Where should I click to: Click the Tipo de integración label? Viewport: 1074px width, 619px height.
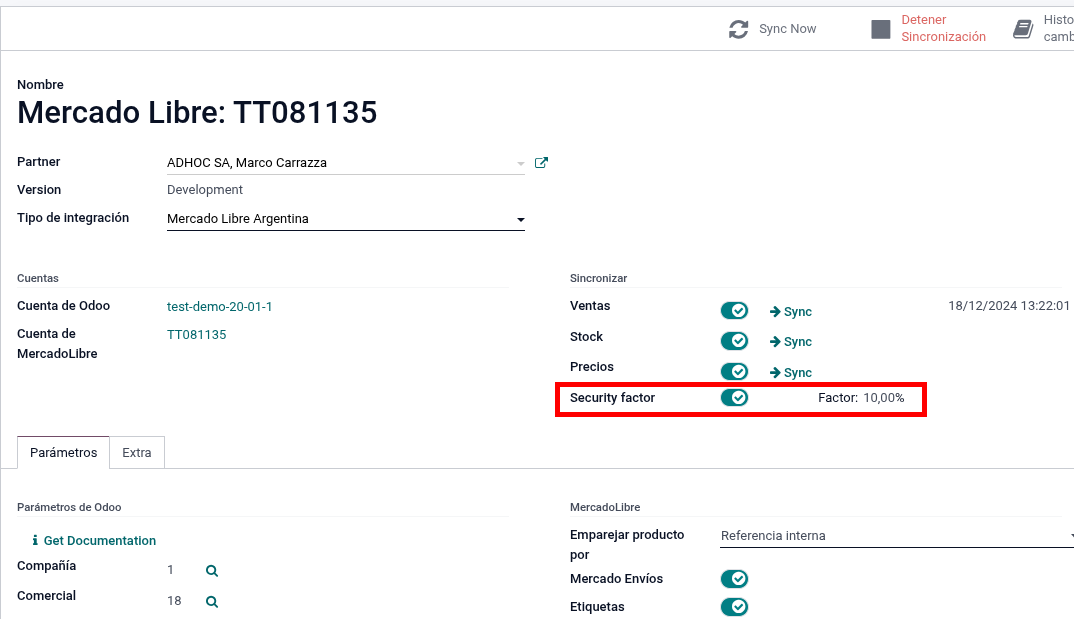click(73, 218)
